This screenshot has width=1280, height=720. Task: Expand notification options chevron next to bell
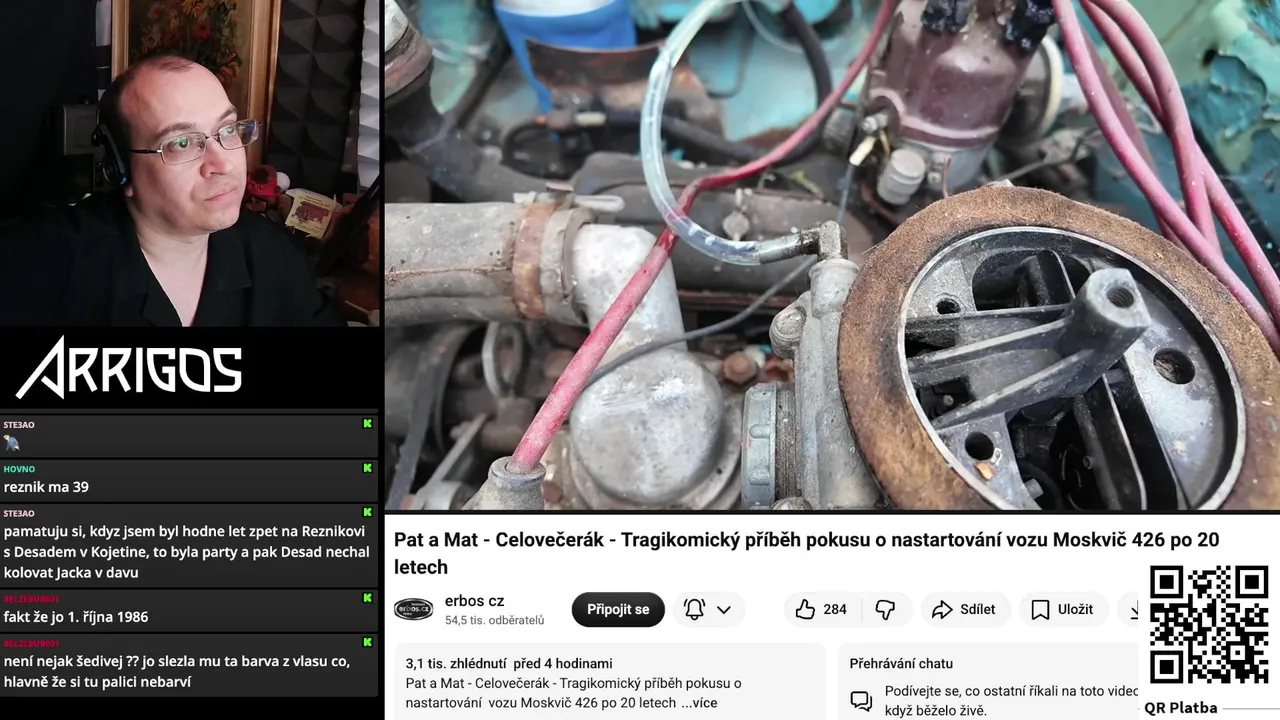pyautogui.click(x=724, y=609)
